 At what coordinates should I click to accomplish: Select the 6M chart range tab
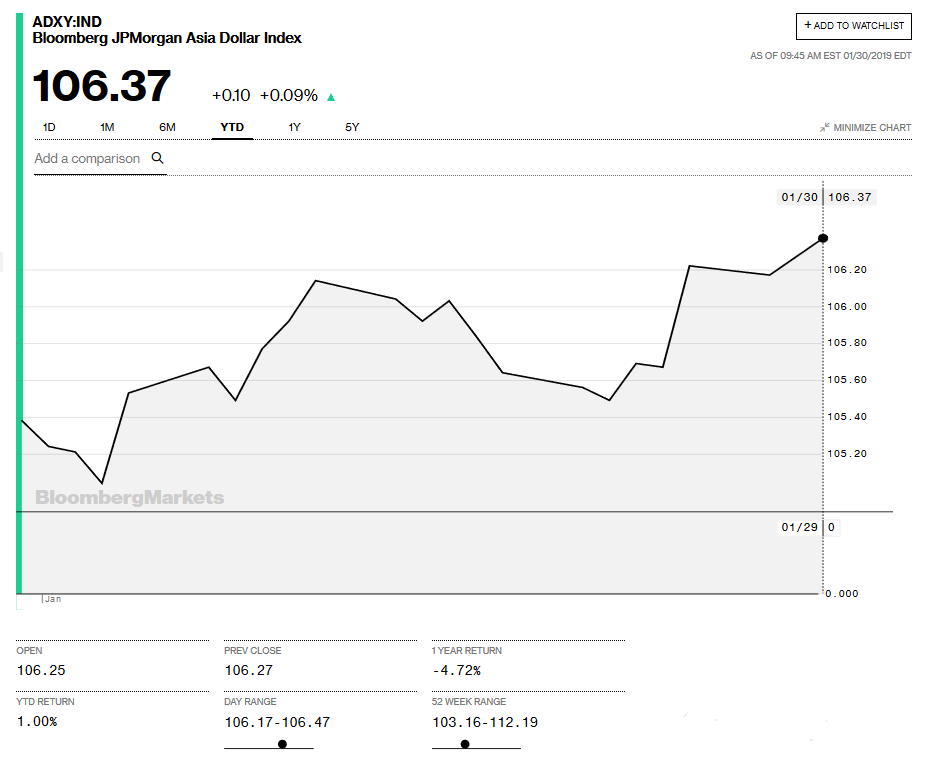167,127
